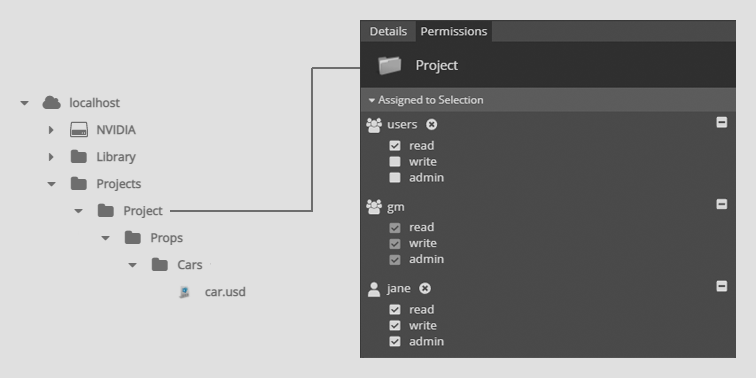Click the jane user icon
The image size is (756, 378).
point(374,289)
